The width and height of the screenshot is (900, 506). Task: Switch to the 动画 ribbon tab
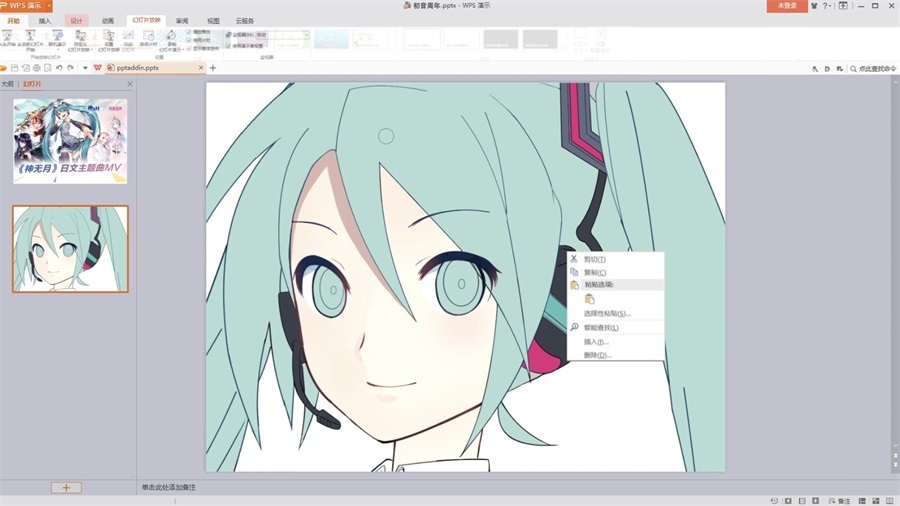[108, 21]
